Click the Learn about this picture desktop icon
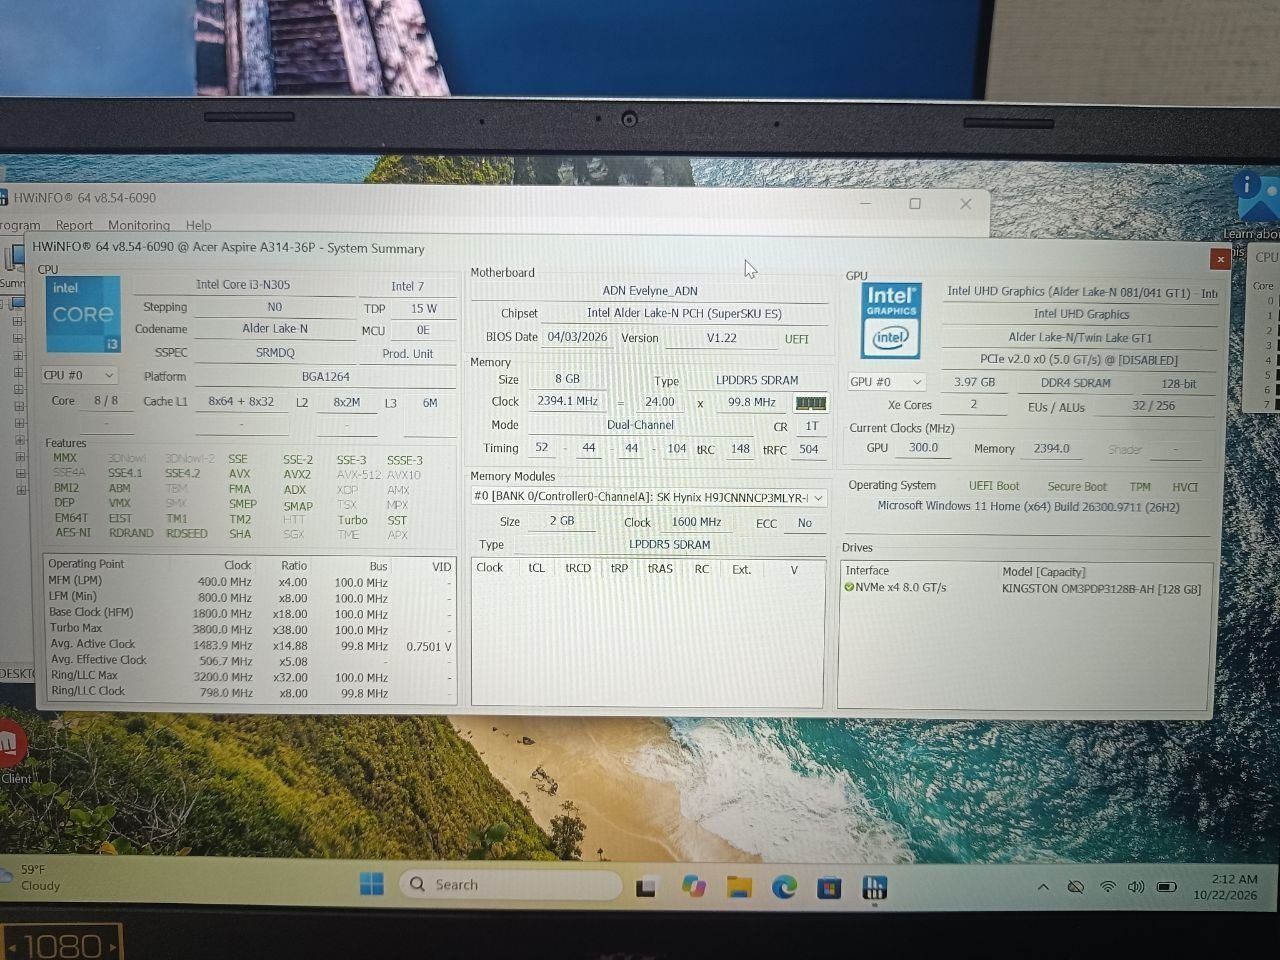Viewport: 1280px width, 960px height. (1255, 207)
